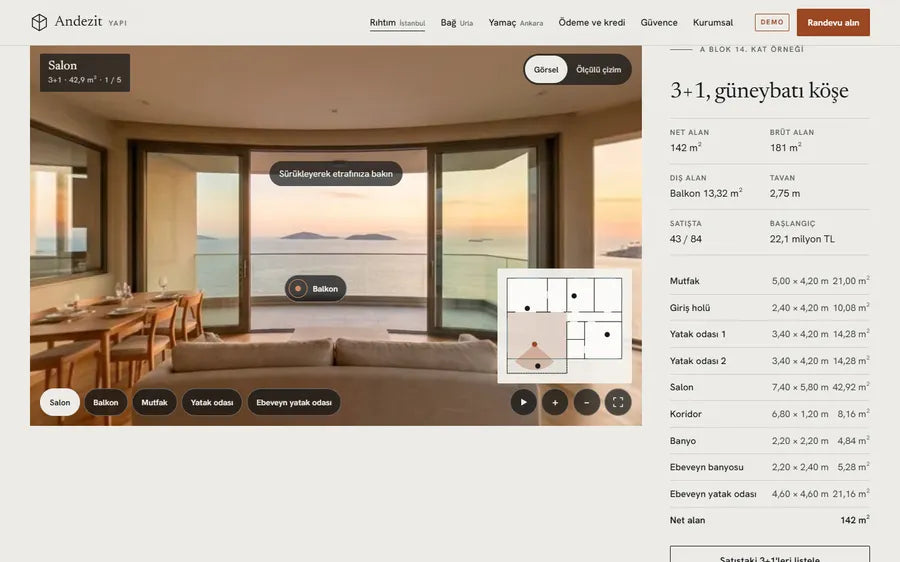Open the Güvence menu item
The height and width of the screenshot is (562, 900).
659,22
